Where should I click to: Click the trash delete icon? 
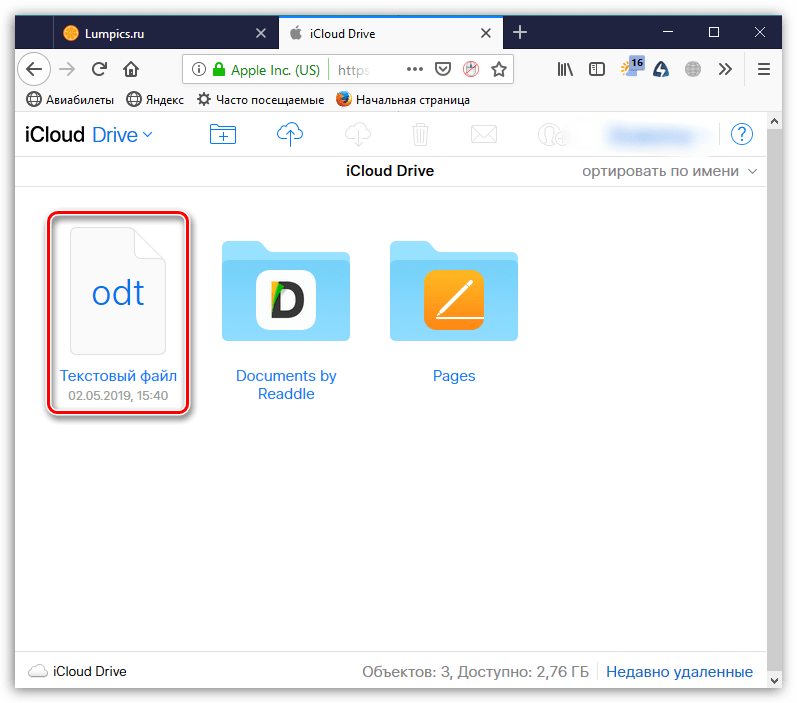point(420,134)
